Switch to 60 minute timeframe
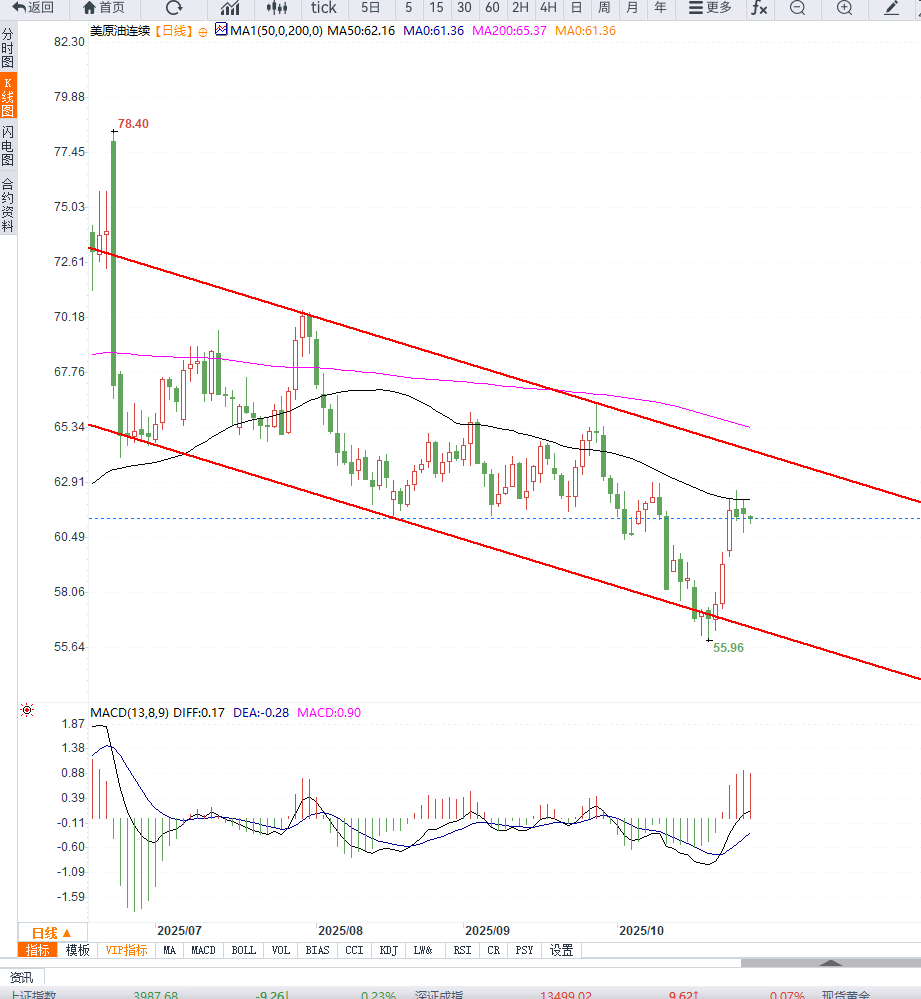Viewport: 921px width, 999px height. pyautogui.click(x=492, y=8)
